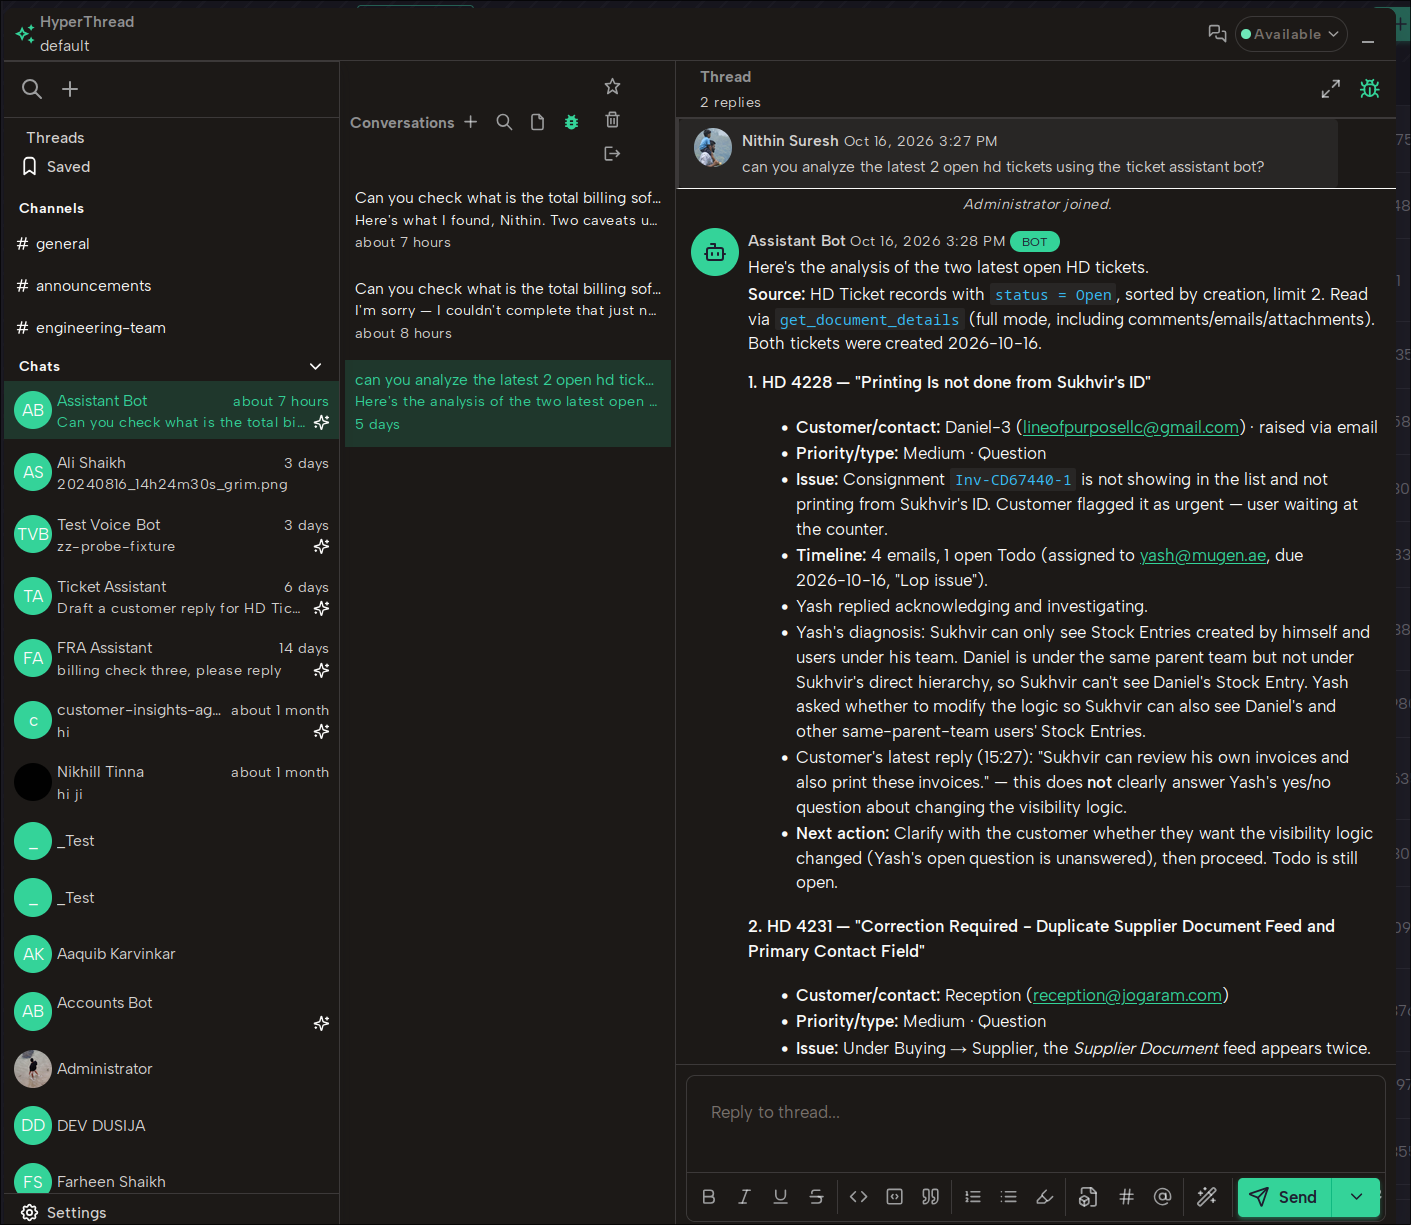Open the Available status dropdown

pos(1291,34)
